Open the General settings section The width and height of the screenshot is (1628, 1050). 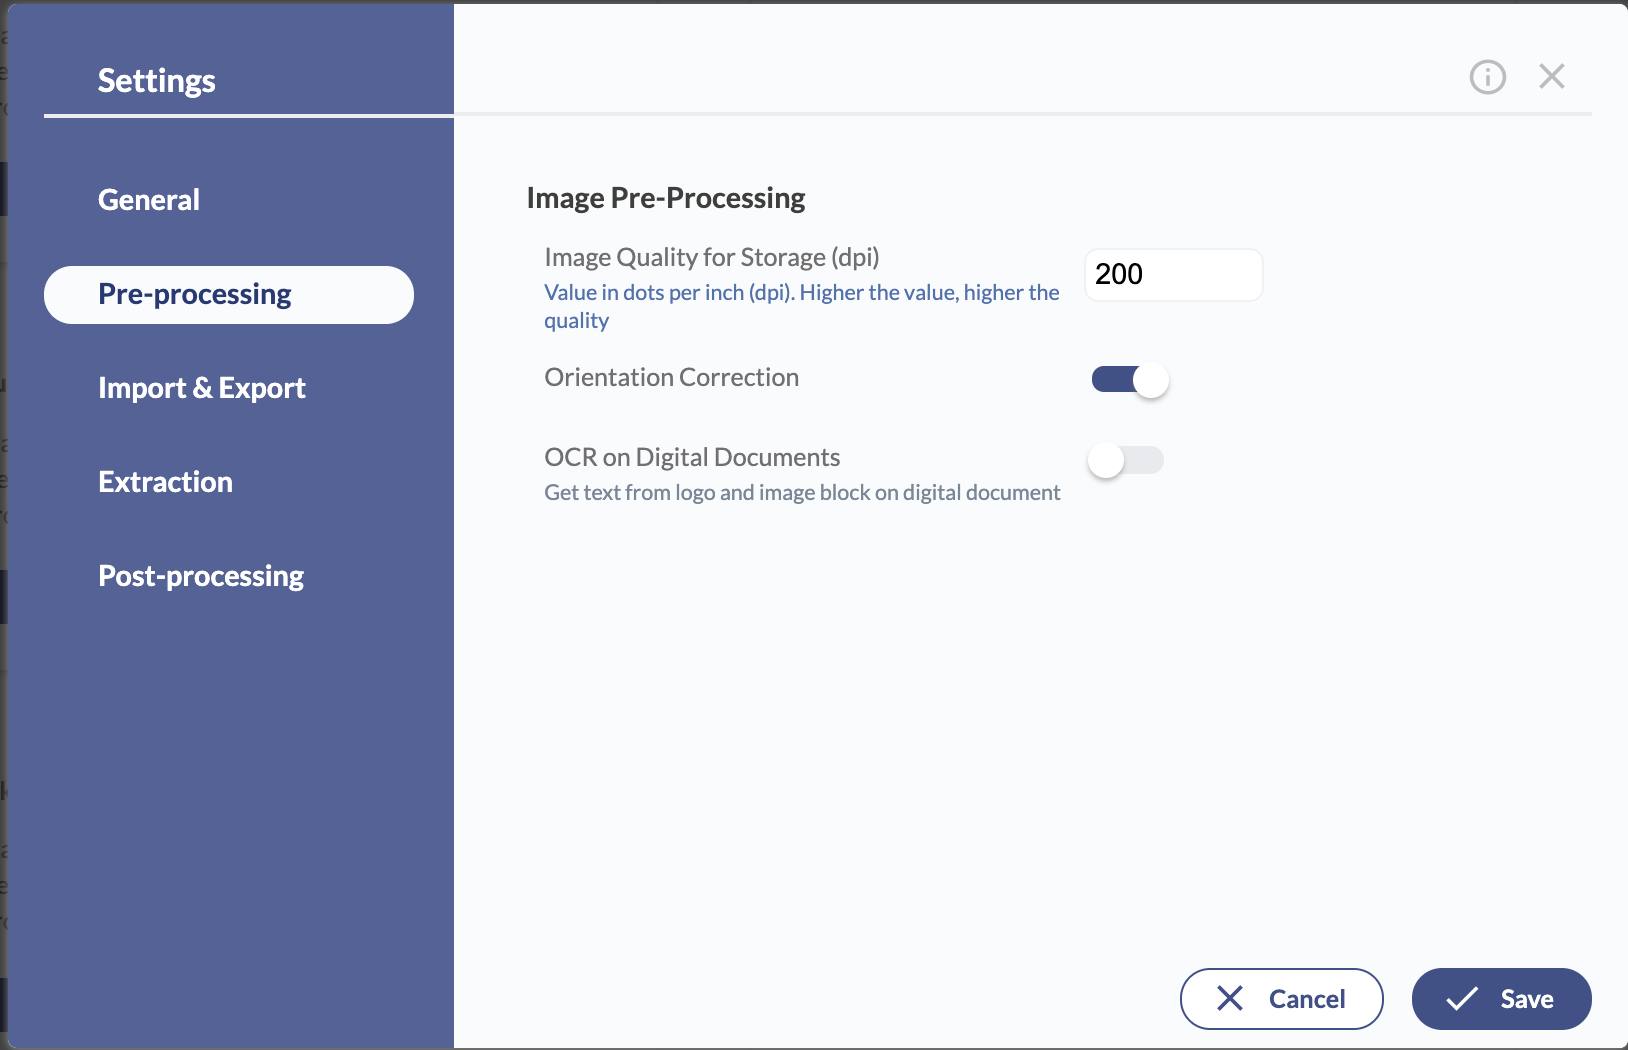[149, 200]
